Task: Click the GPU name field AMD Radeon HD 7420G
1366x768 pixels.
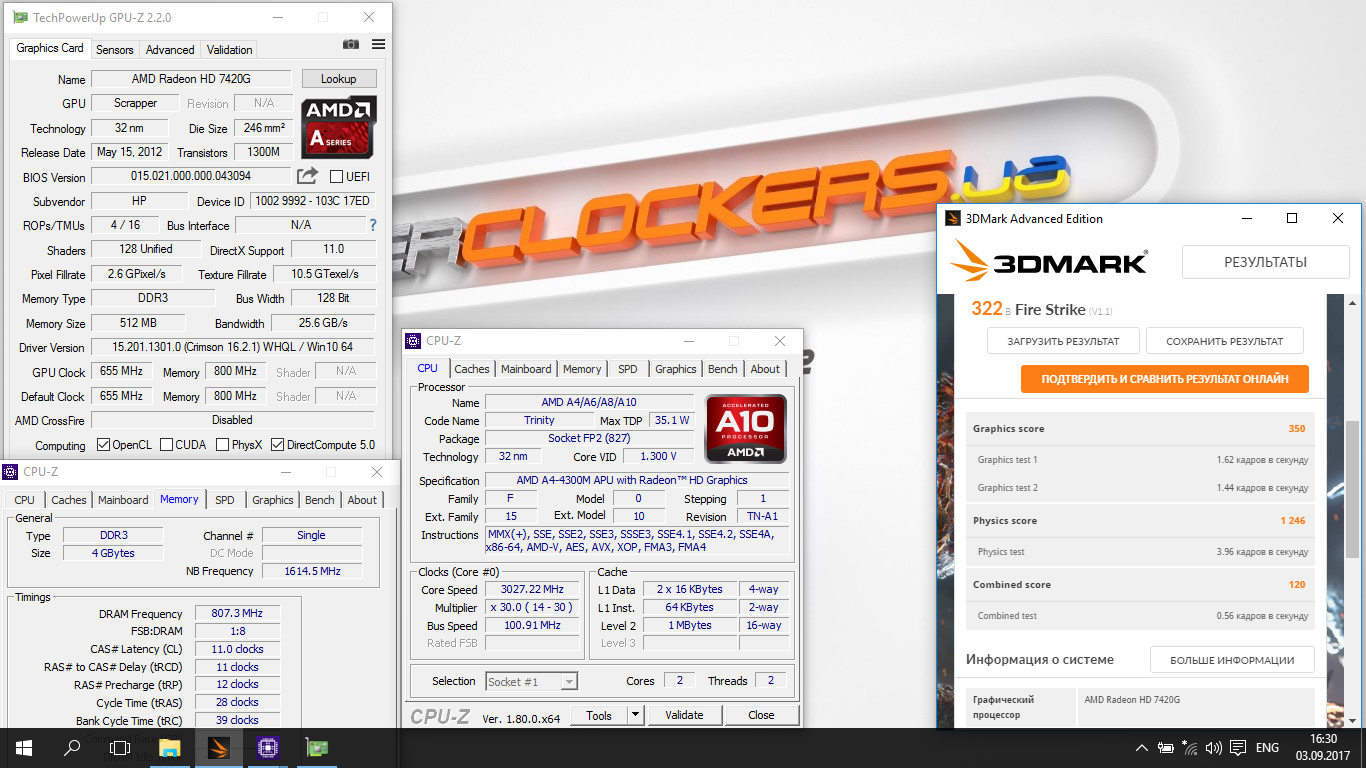Action: click(191, 79)
